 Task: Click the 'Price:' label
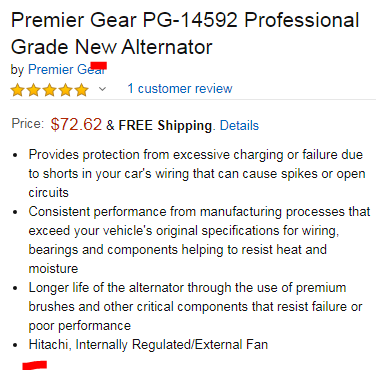point(28,124)
